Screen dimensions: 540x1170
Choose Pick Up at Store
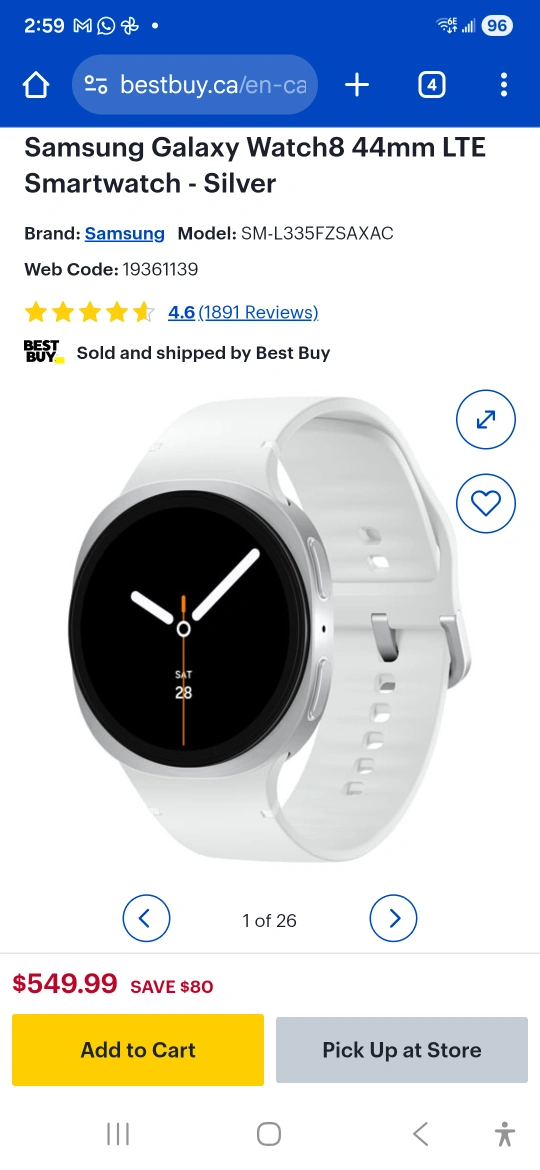click(x=402, y=1050)
